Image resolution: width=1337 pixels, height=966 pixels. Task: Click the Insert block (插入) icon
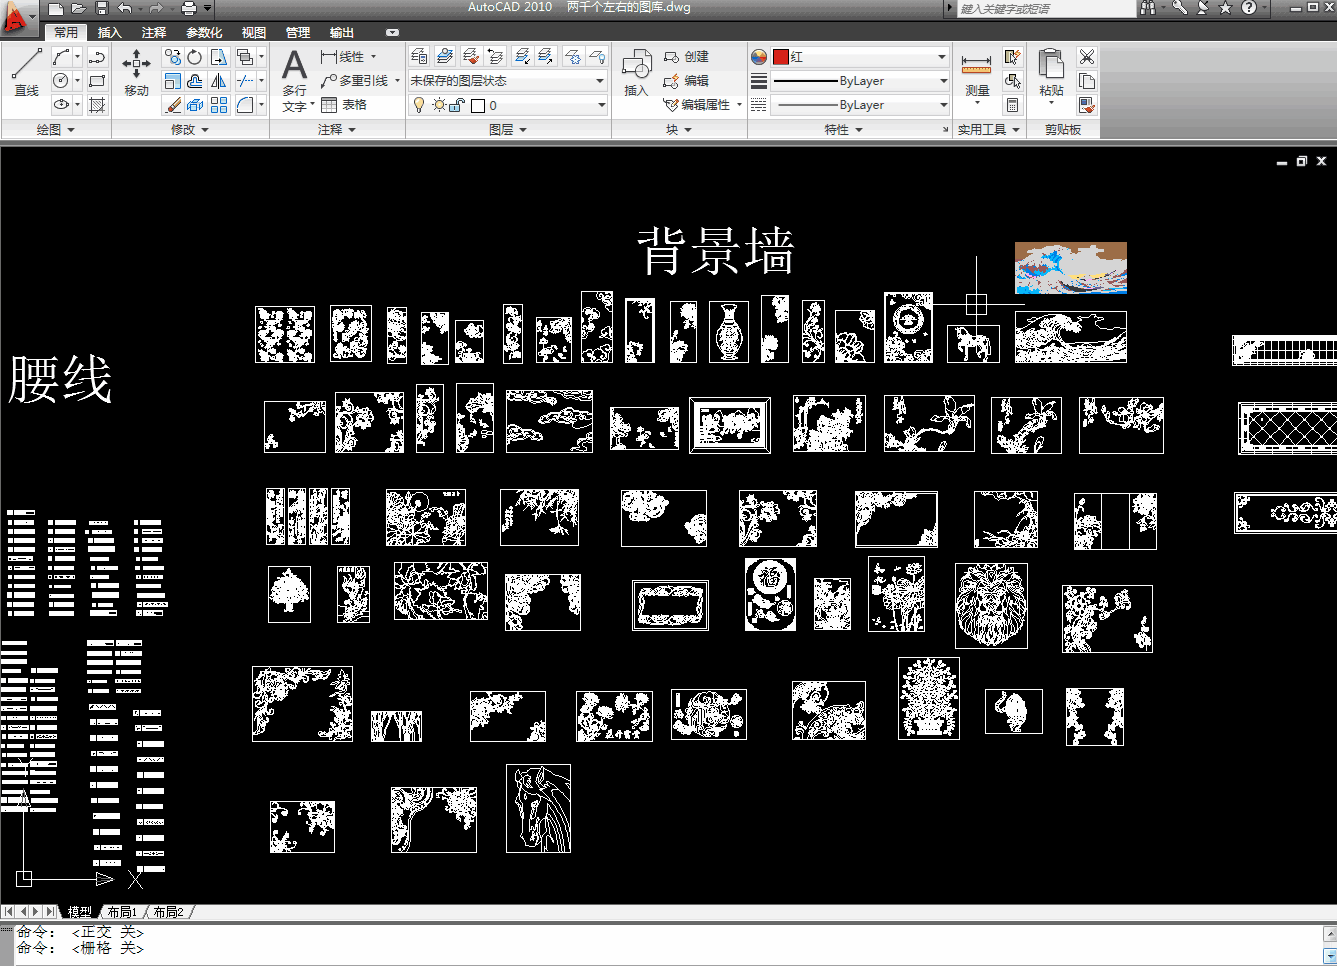pyautogui.click(x=636, y=73)
